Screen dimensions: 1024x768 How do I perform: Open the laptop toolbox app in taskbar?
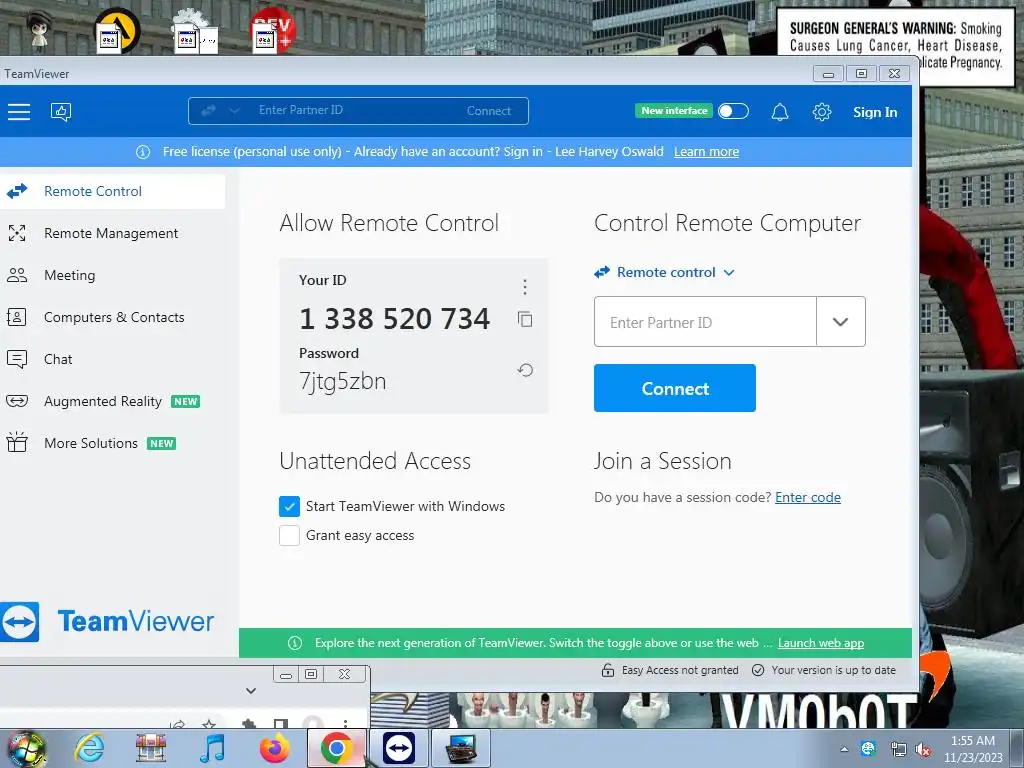point(461,748)
